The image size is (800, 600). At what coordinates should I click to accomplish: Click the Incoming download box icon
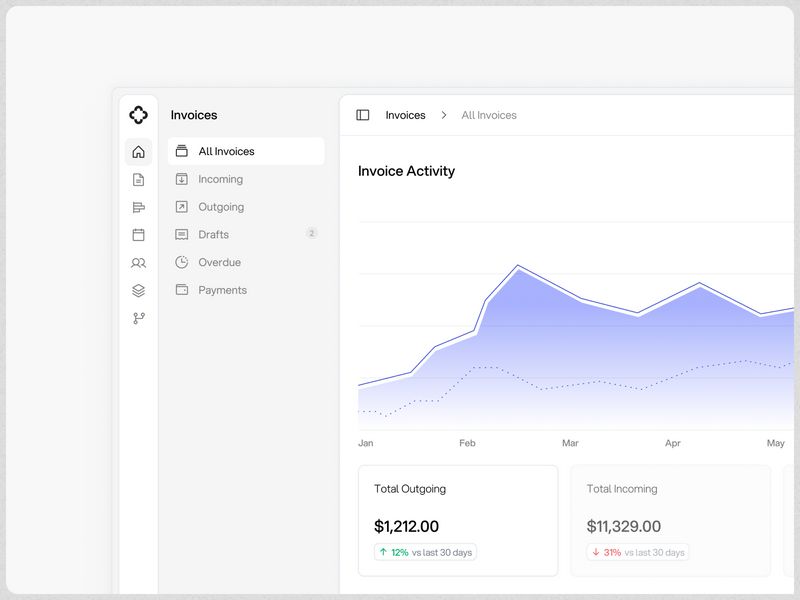coord(182,179)
